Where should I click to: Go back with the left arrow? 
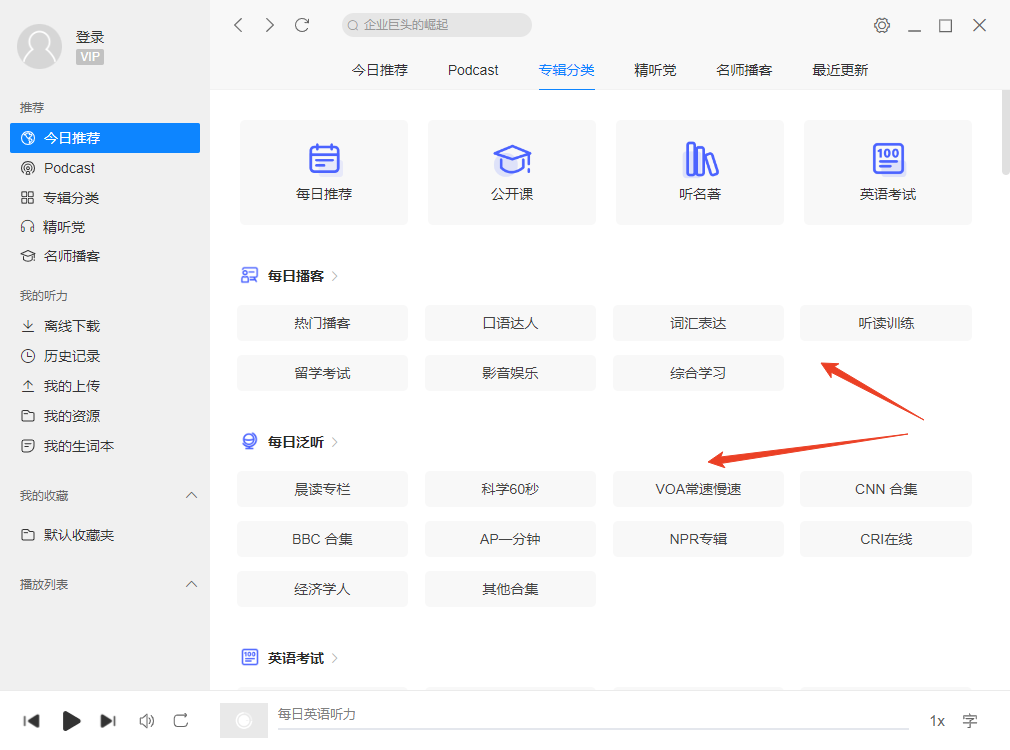point(238,25)
